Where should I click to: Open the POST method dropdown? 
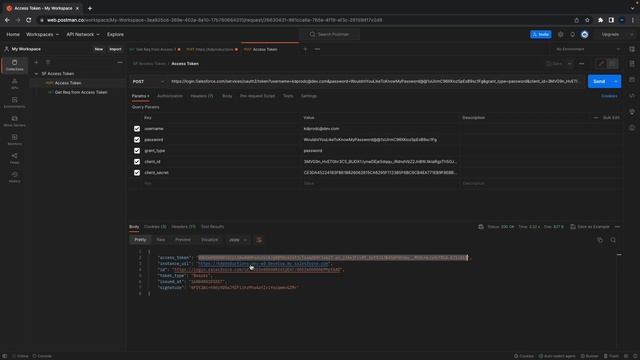click(148, 82)
